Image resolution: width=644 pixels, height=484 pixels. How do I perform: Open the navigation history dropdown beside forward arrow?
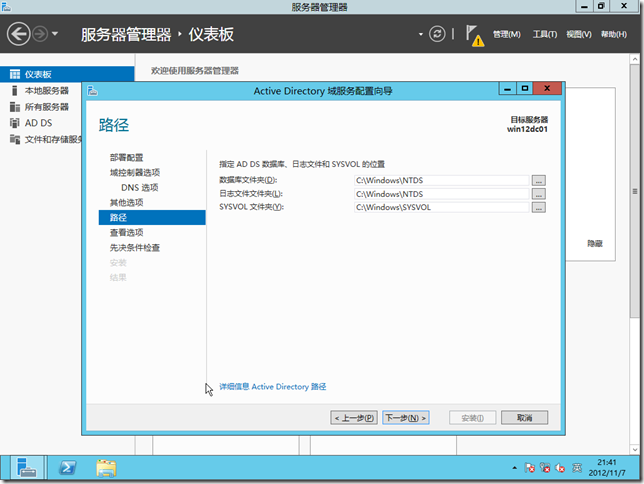(55, 34)
